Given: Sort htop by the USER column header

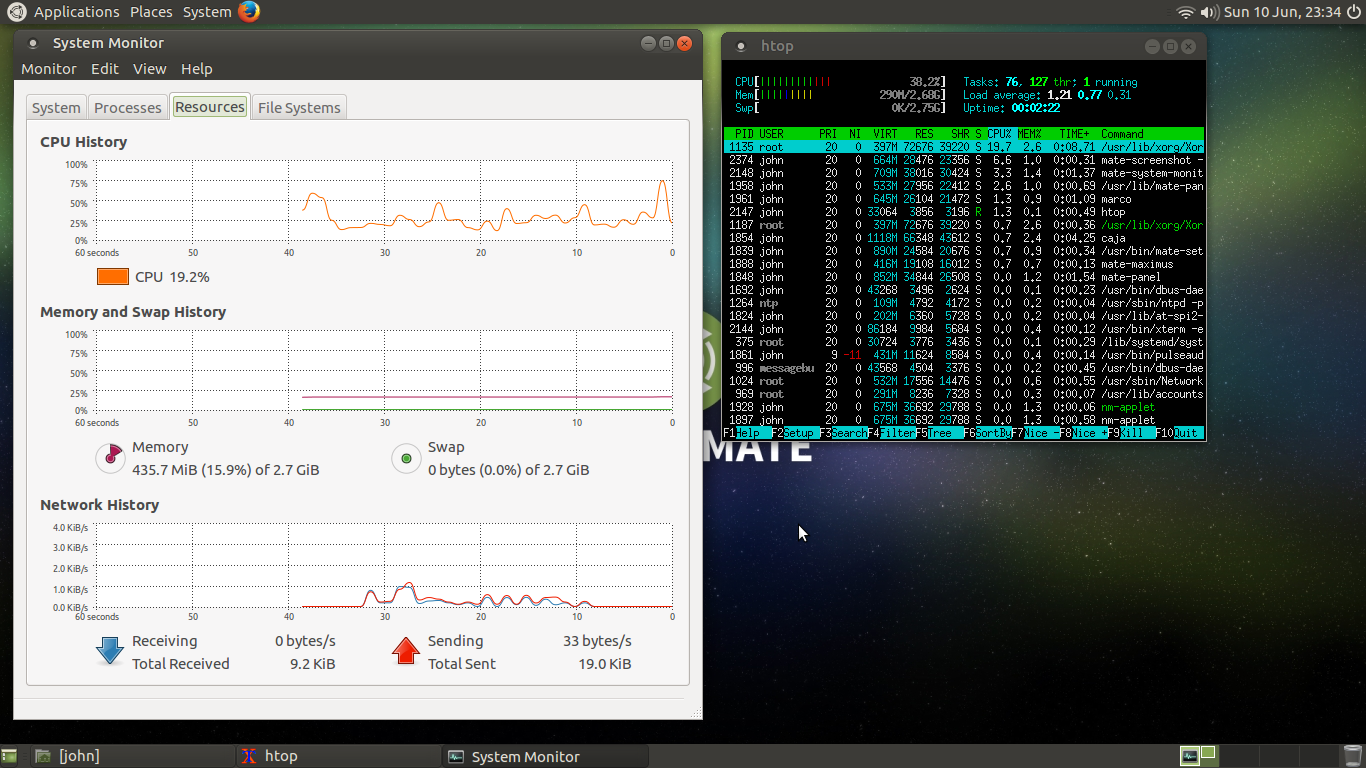Looking at the screenshot, I should click(772, 134).
